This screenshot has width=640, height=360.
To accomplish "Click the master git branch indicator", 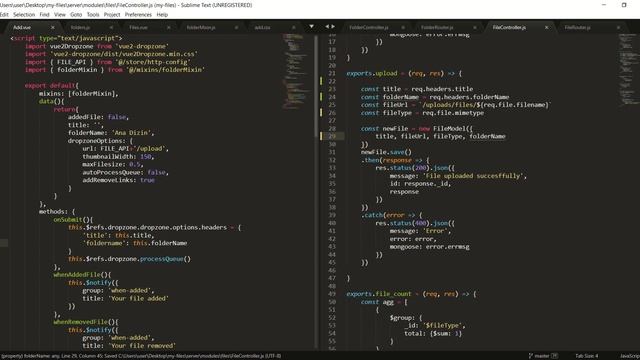I will tap(542, 356).
